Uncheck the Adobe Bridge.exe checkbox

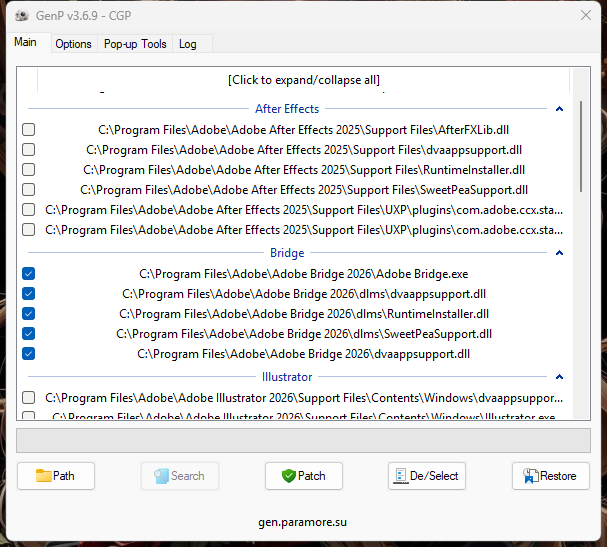(29, 273)
